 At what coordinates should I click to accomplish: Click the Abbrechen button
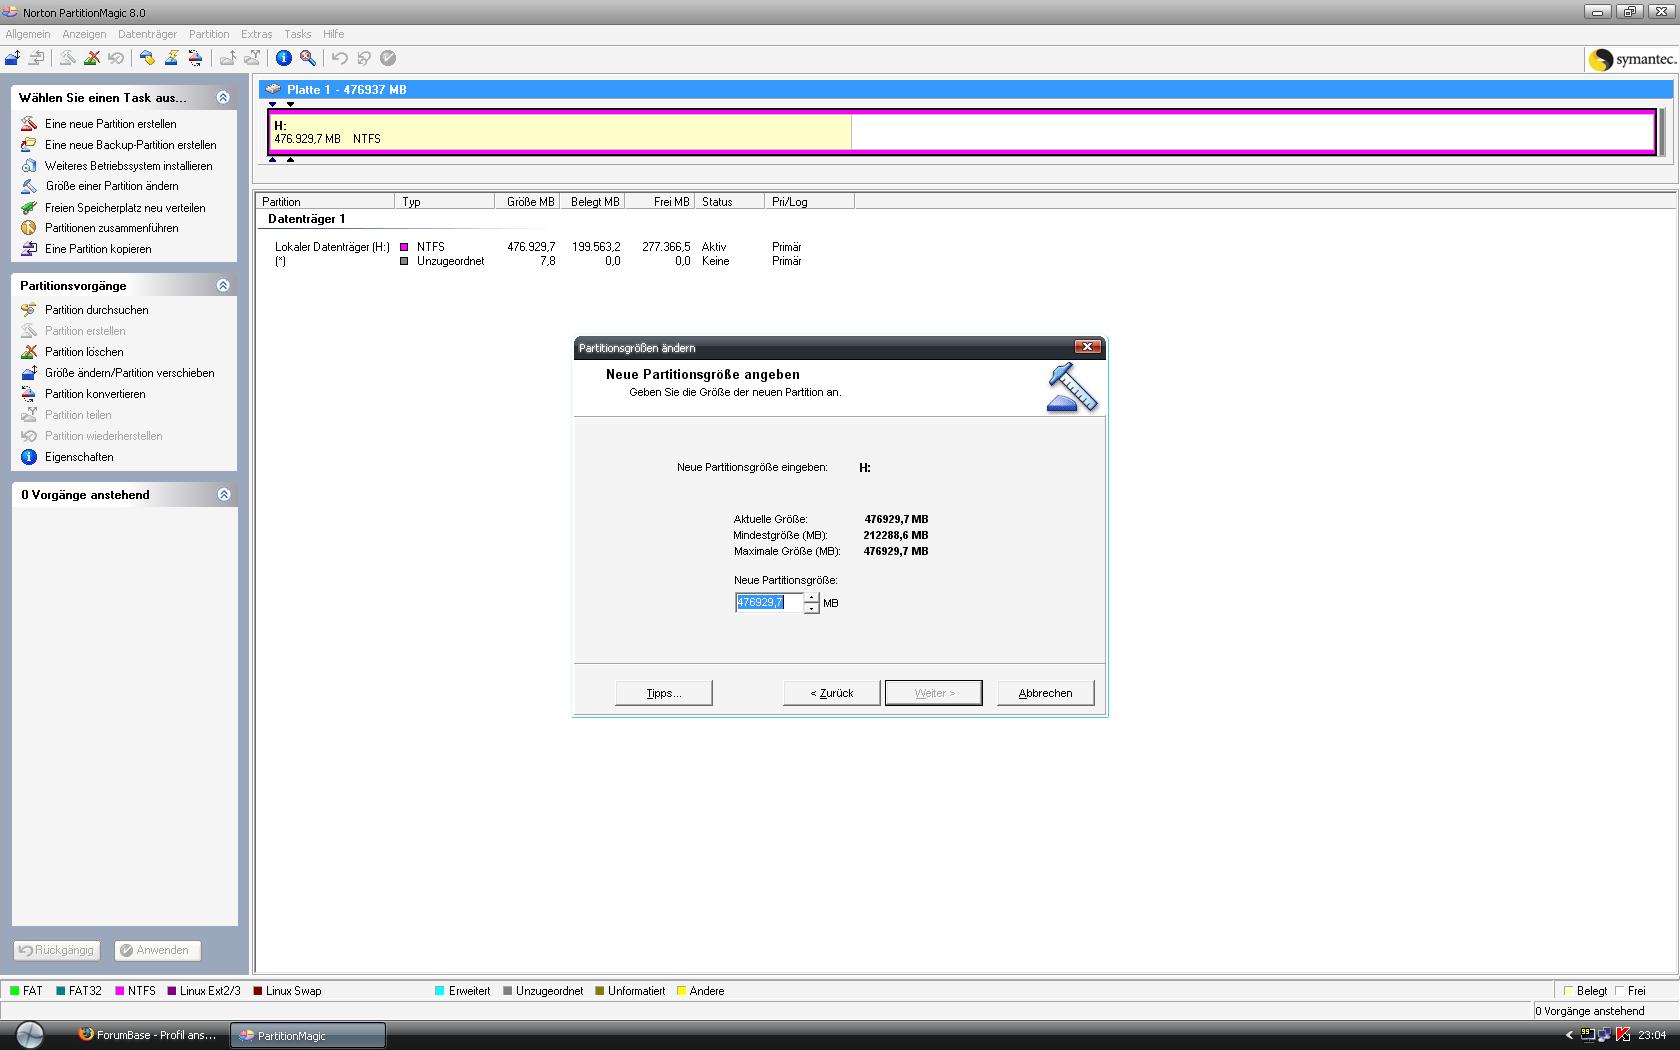click(1045, 693)
